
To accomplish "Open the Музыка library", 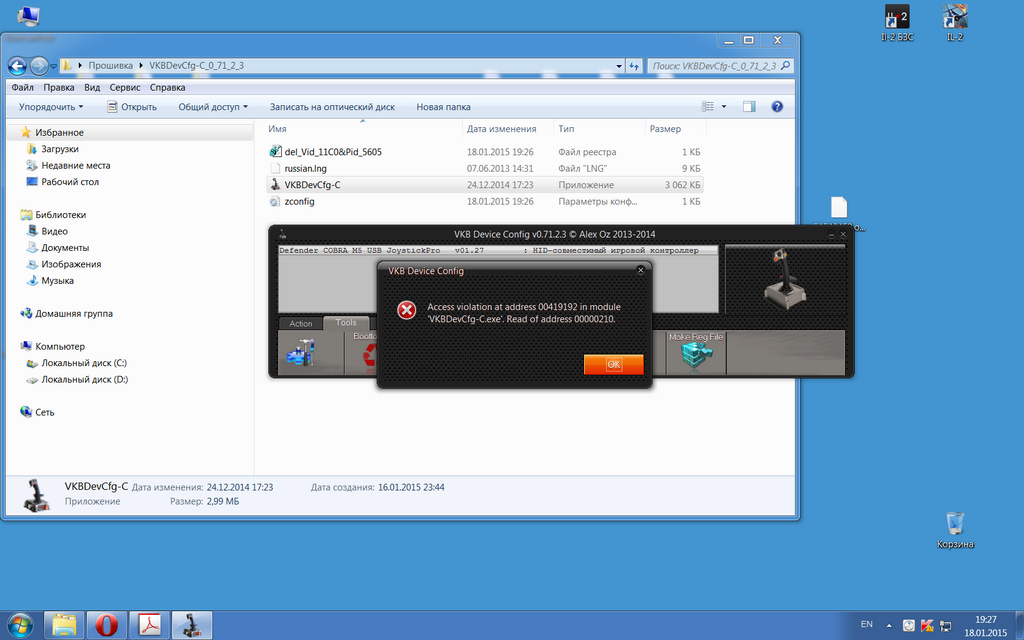I will (x=57, y=280).
